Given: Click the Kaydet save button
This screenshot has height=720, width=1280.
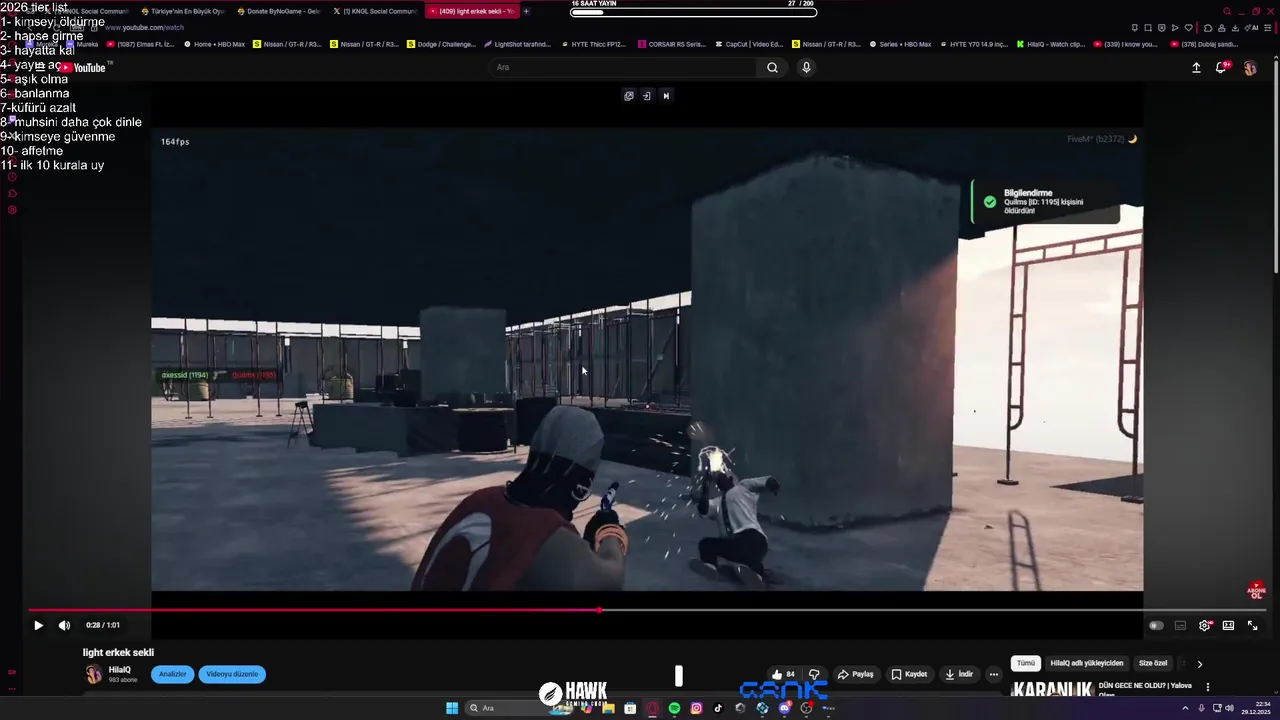Looking at the screenshot, I should pos(910,674).
